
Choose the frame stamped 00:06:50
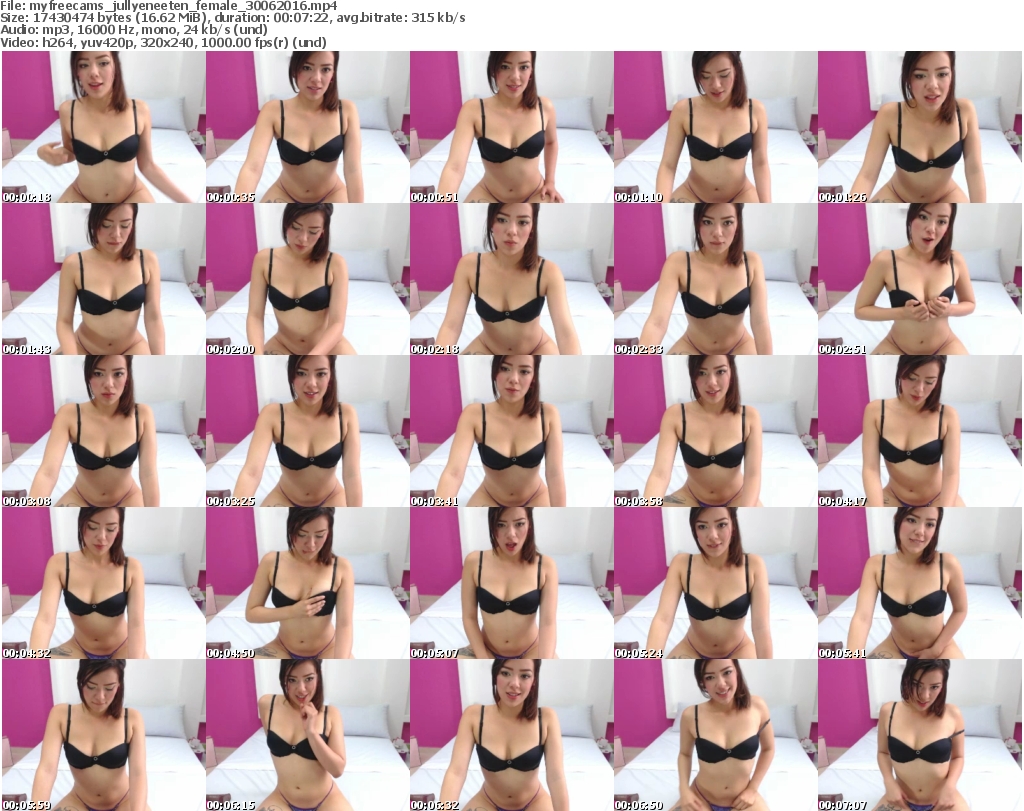tap(715, 735)
